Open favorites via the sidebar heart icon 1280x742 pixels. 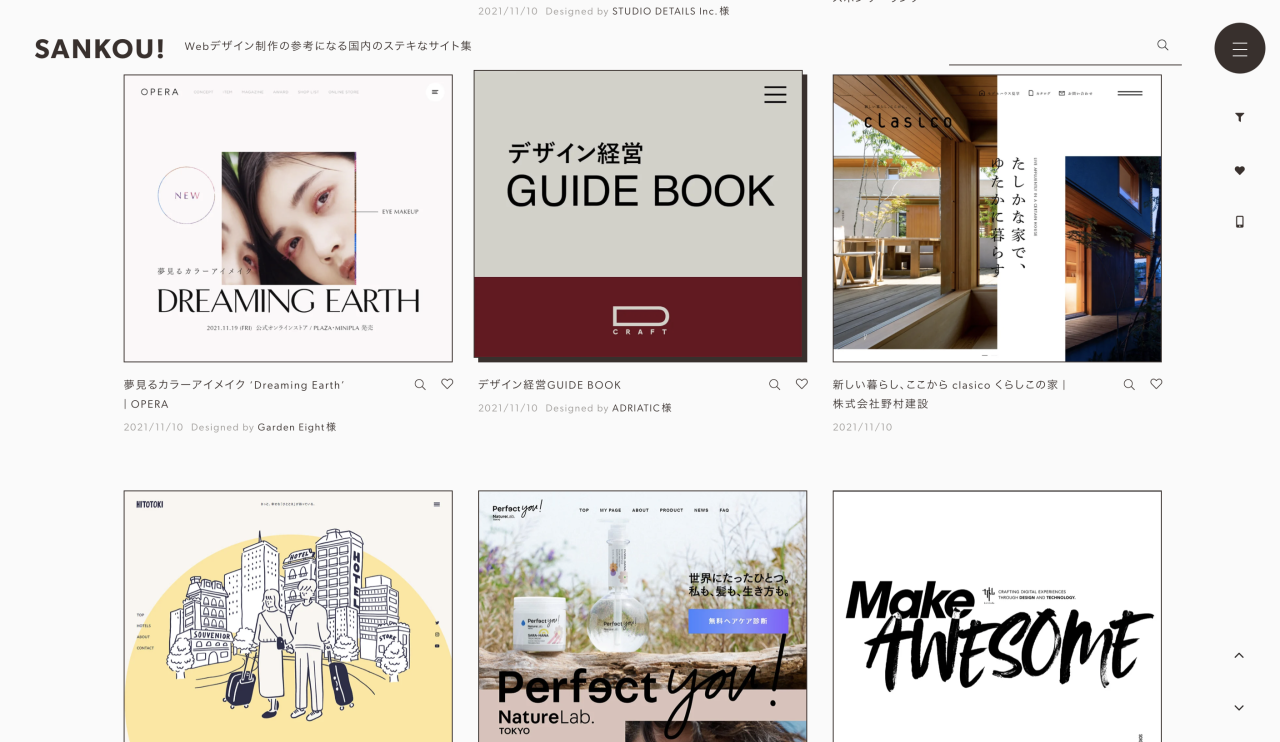point(1239,170)
